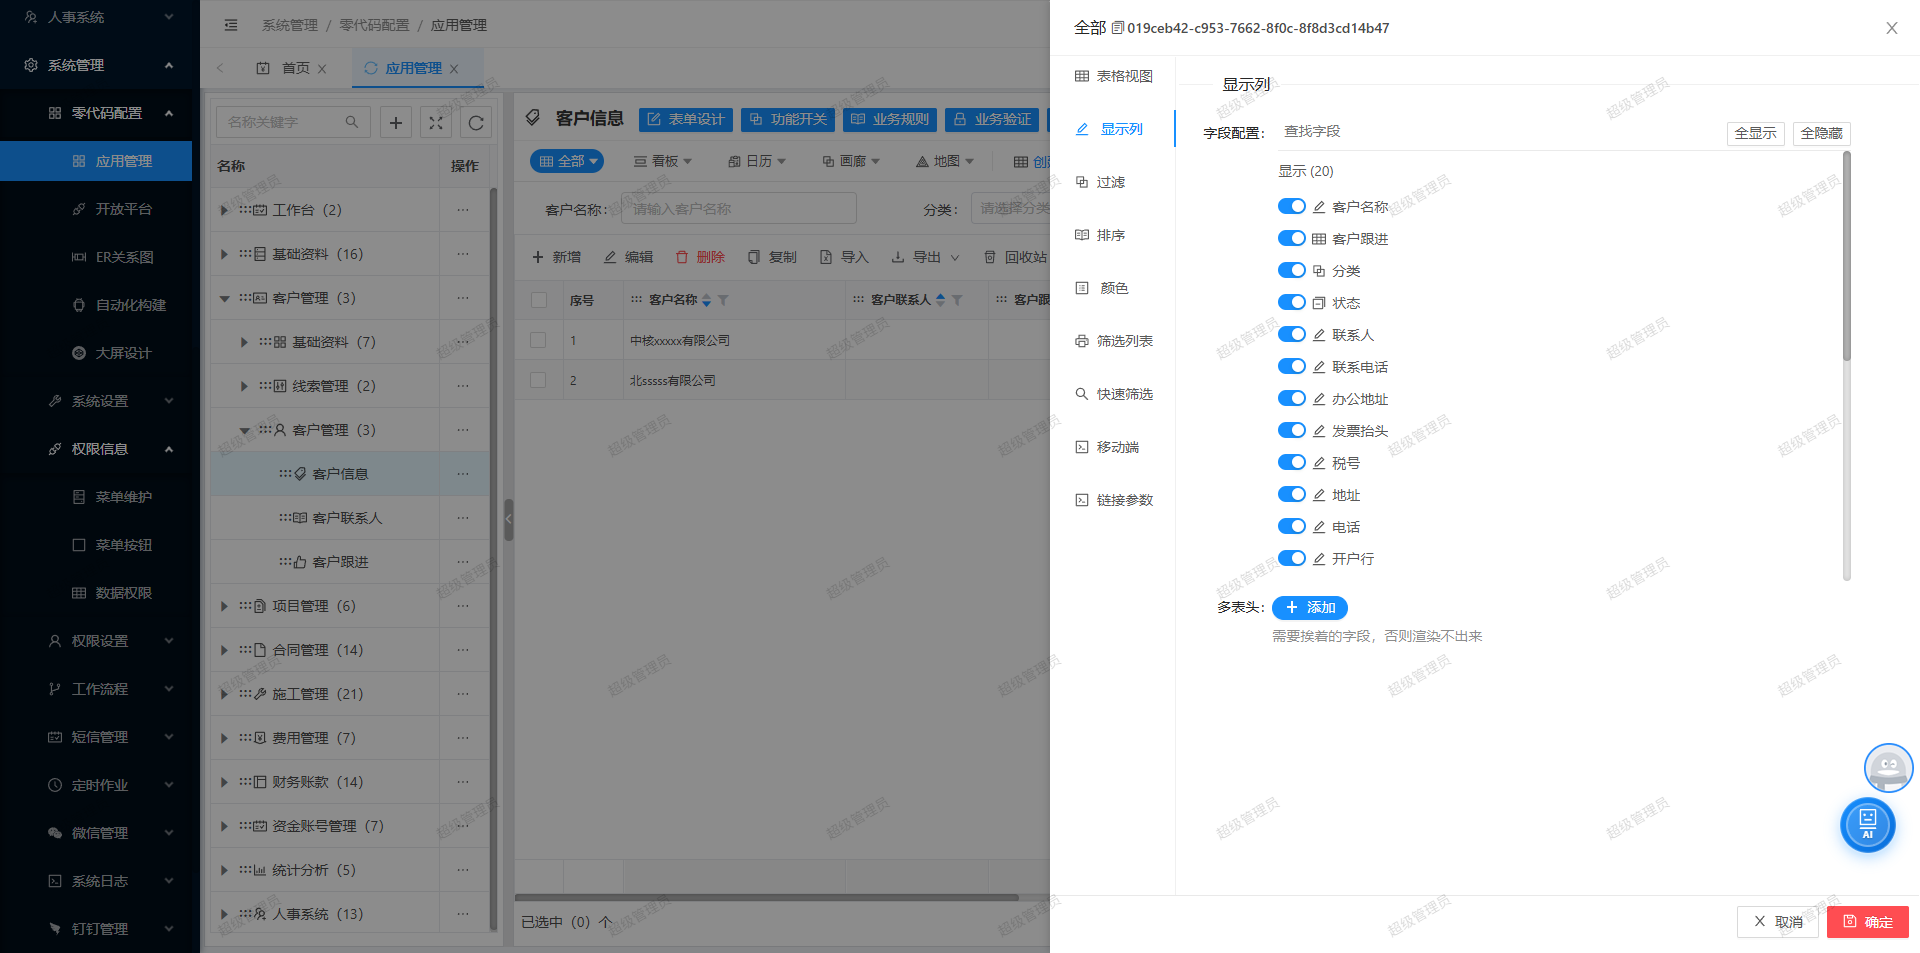Click the more options dots for 合同管理 row
Image resolution: width=1920 pixels, height=953 pixels.
463,650
